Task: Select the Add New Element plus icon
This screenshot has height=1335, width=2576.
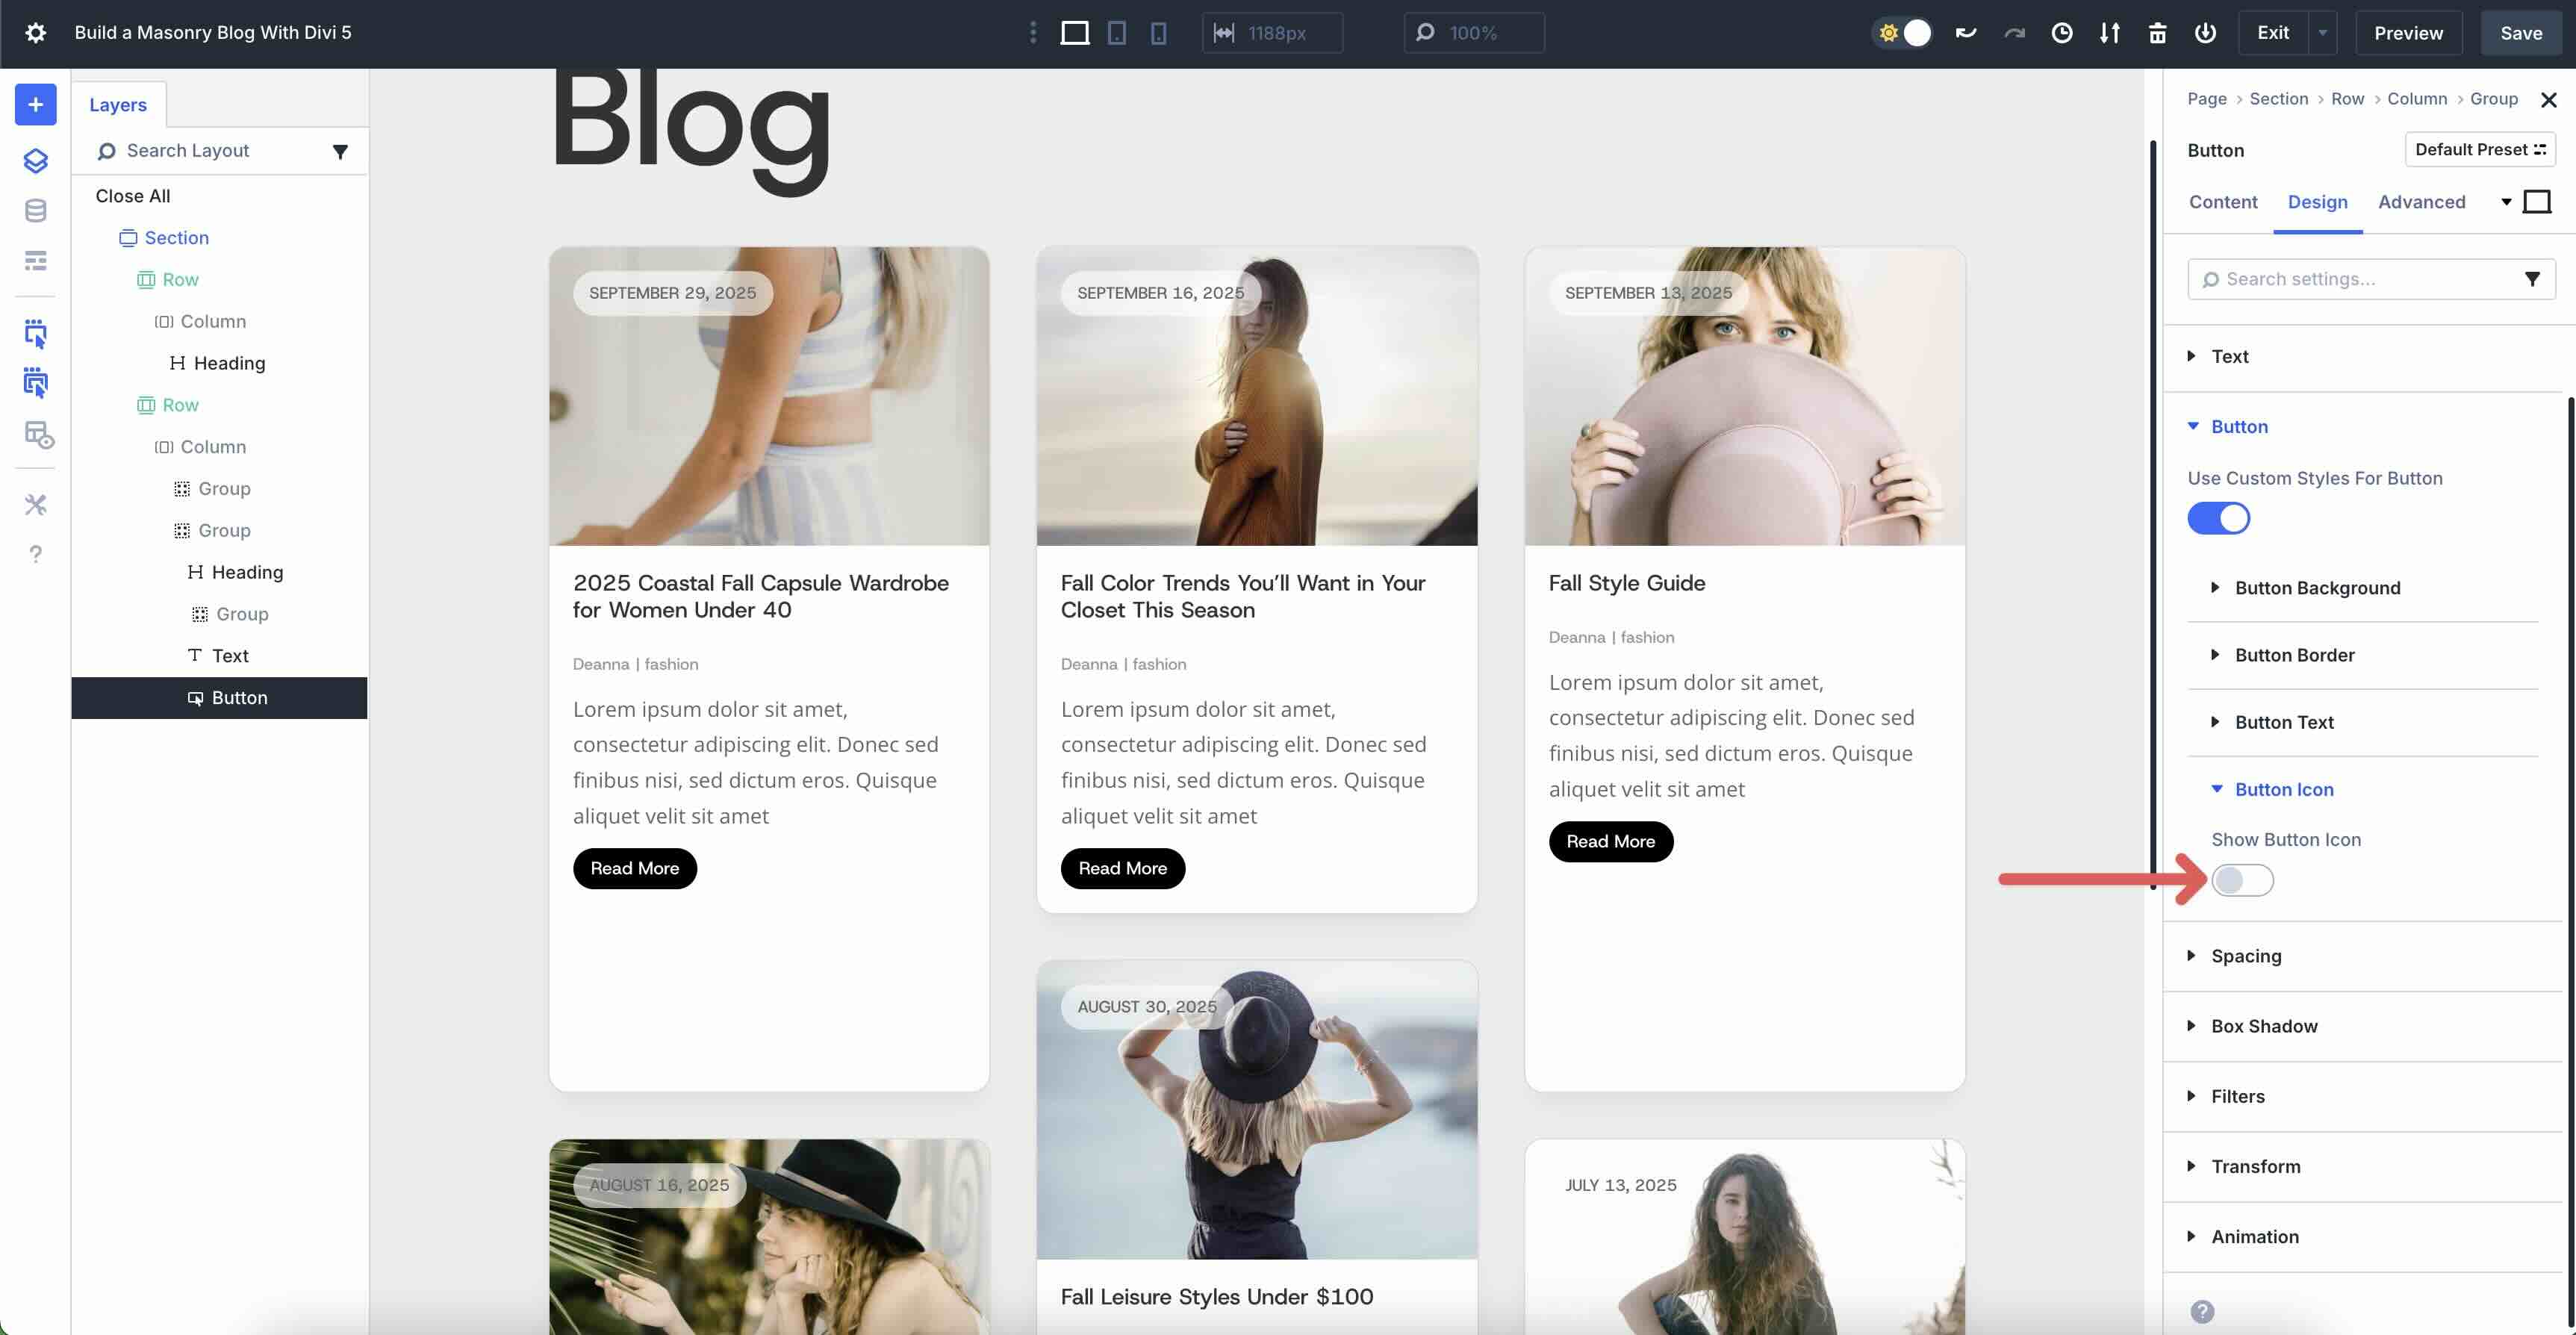Action: [35, 104]
